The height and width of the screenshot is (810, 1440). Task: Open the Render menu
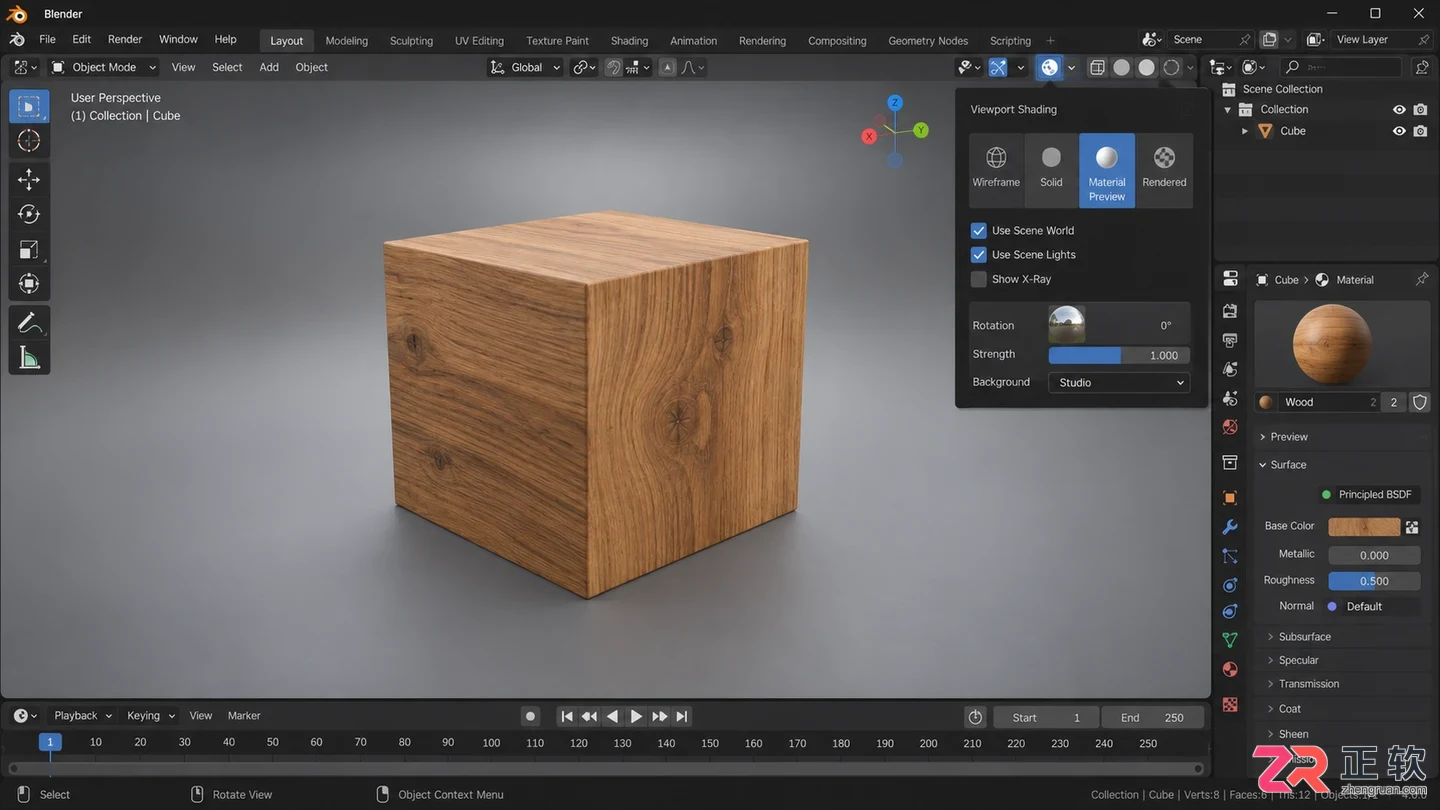125,39
